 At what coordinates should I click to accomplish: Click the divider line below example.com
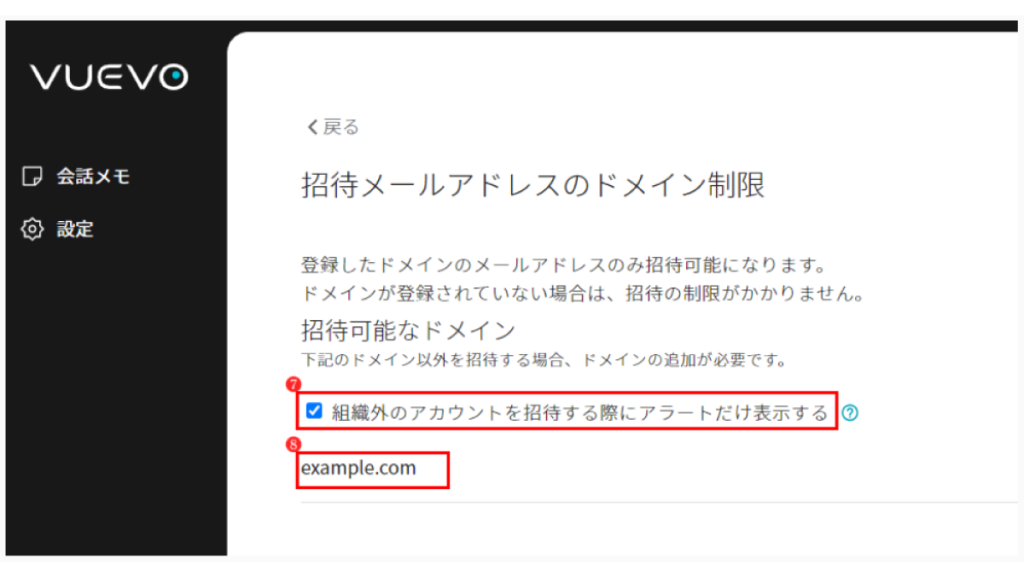[658, 503]
